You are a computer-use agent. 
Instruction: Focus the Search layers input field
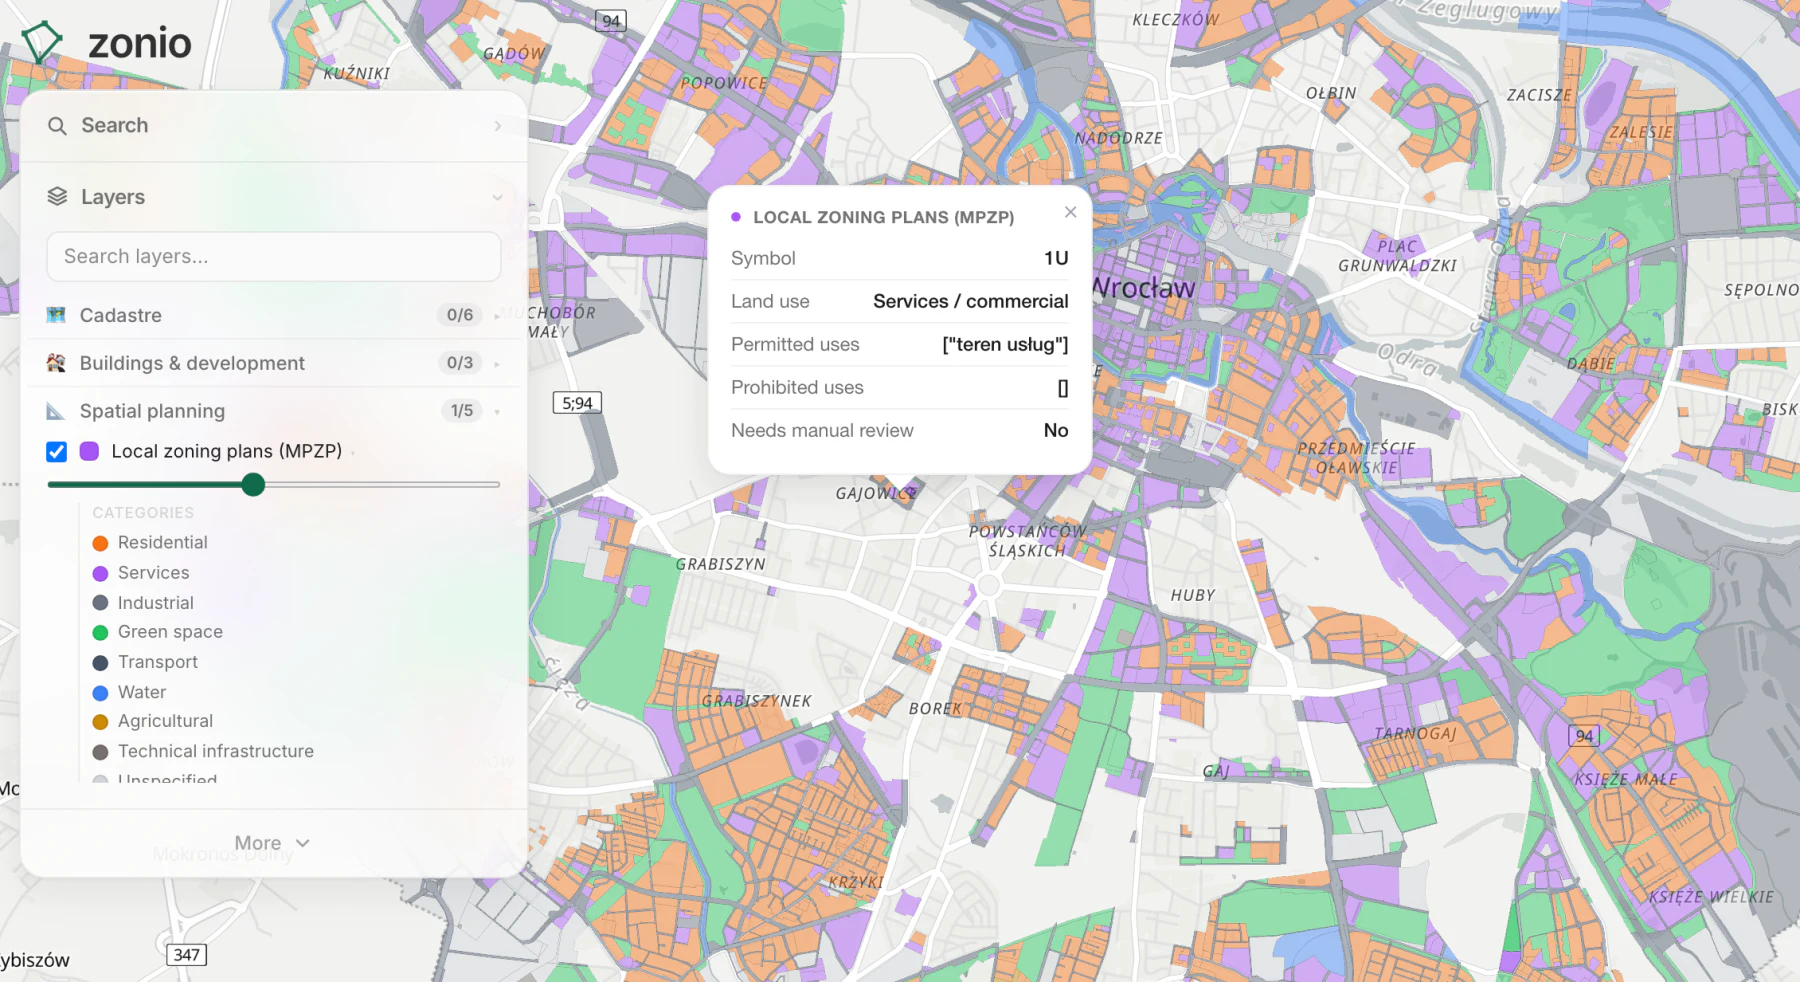click(274, 257)
